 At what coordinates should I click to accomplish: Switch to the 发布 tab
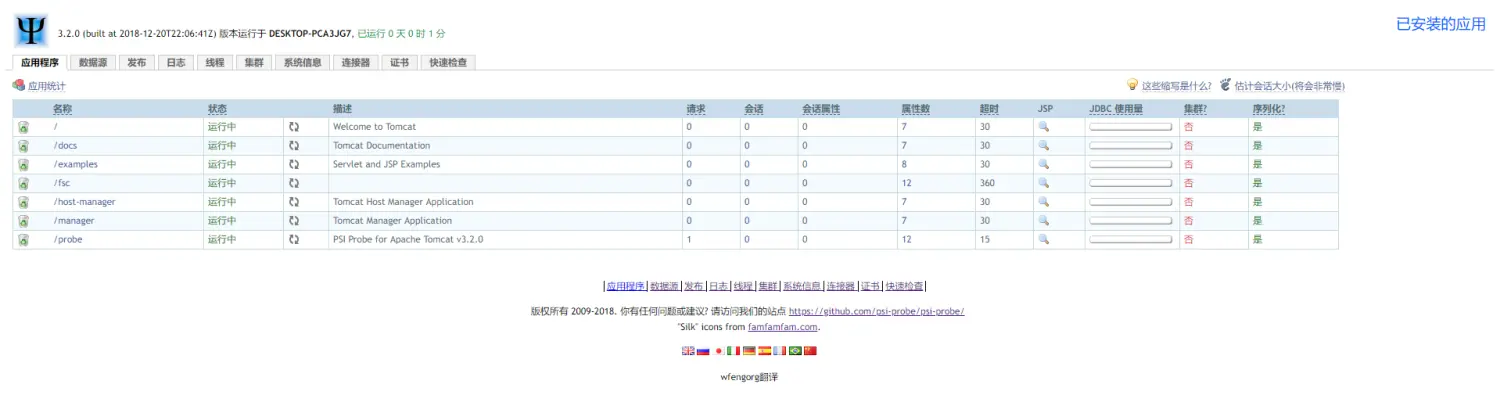pos(136,62)
